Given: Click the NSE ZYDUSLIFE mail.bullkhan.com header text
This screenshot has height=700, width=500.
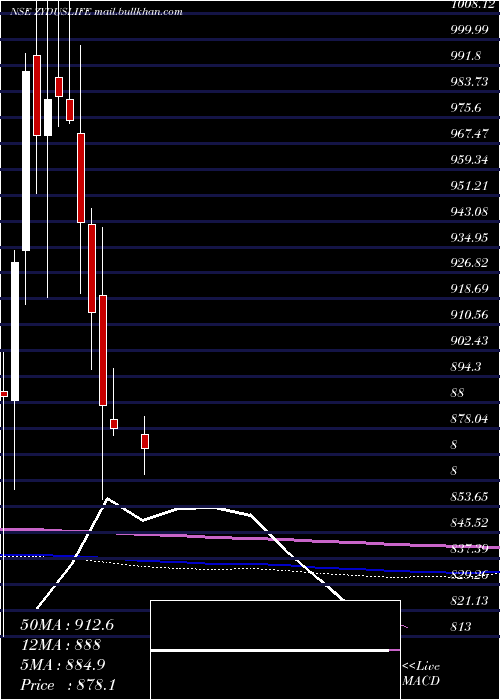Looking at the screenshot, I should click(x=96, y=12).
